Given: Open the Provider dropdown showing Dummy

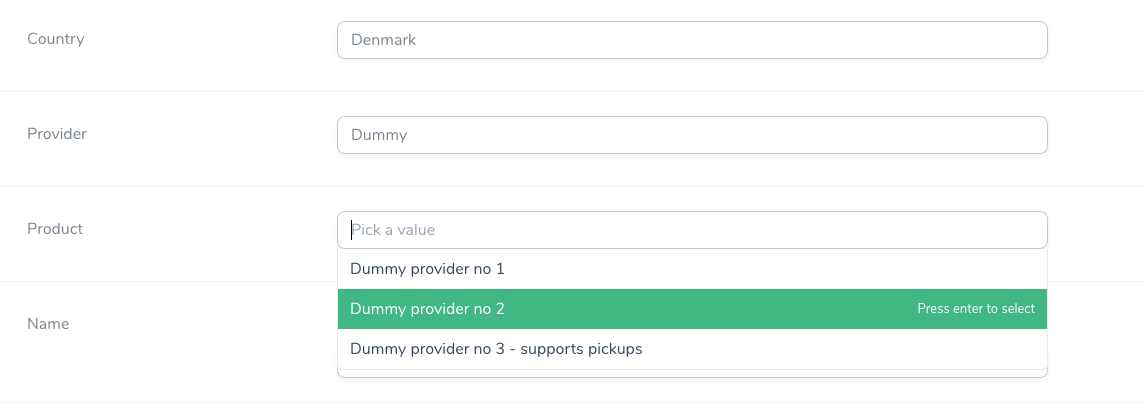Looking at the screenshot, I should (x=692, y=135).
